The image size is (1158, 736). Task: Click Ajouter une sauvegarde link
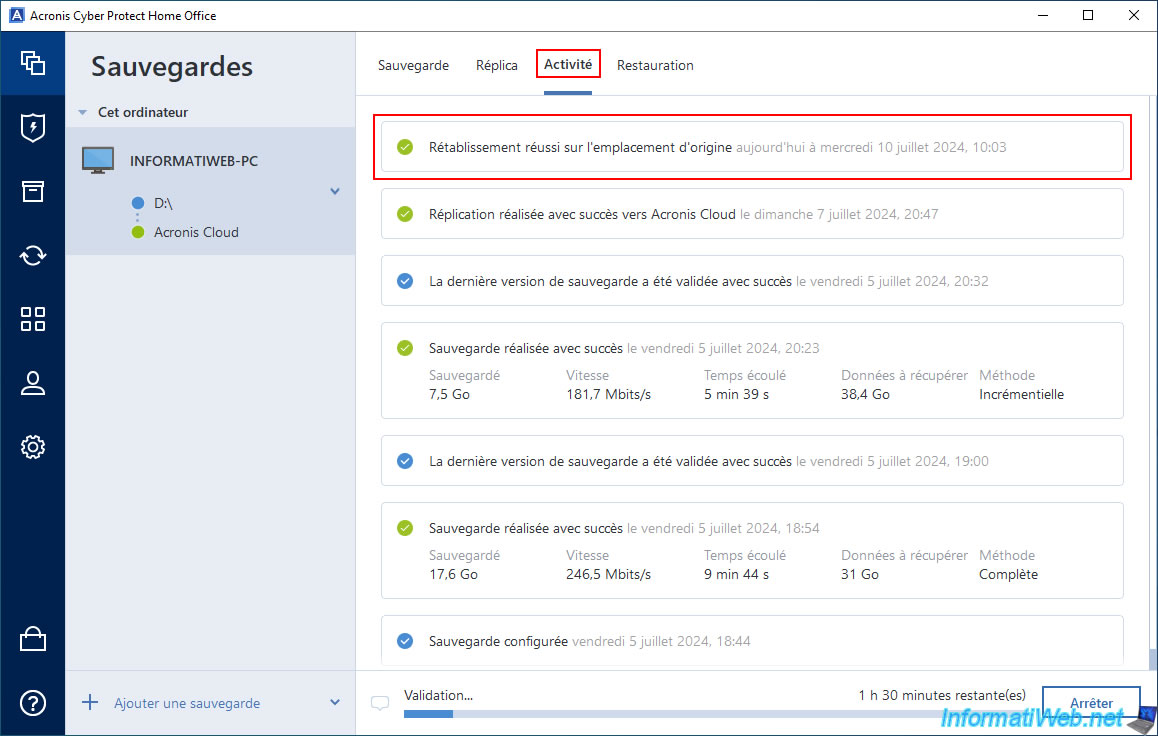(187, 703)
